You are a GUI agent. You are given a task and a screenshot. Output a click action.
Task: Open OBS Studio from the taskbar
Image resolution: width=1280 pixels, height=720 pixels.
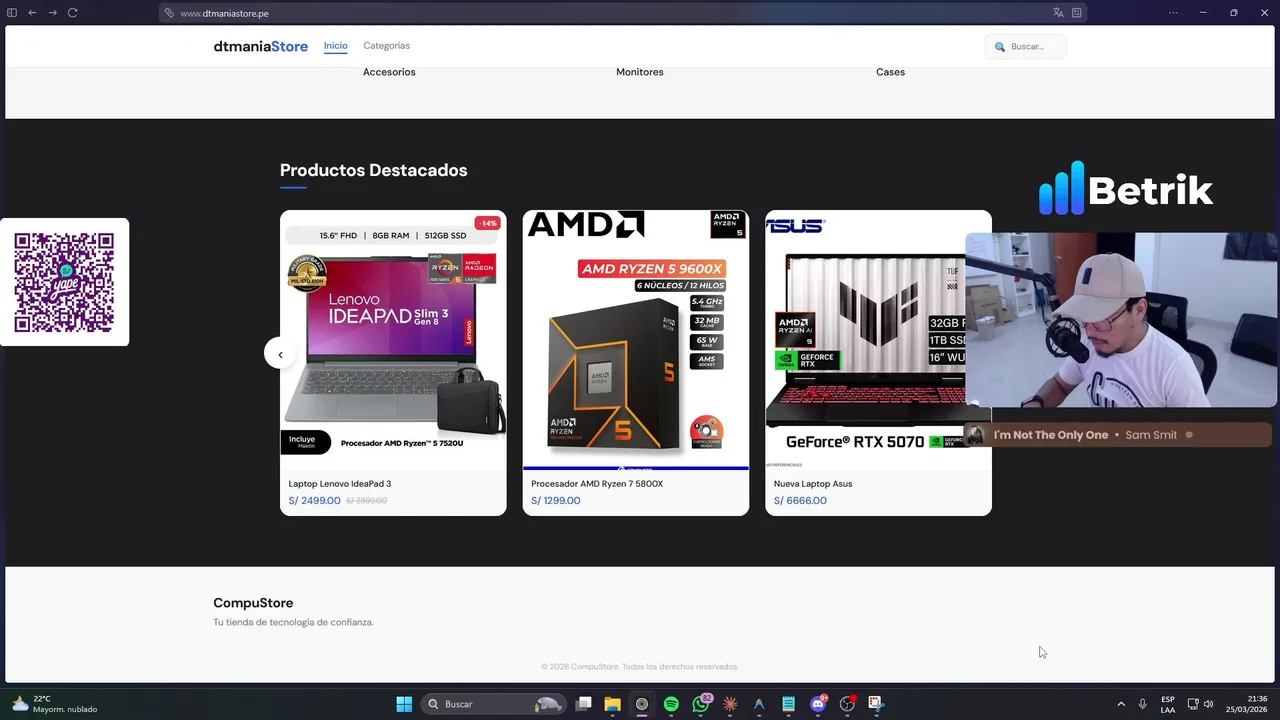point(847,704)
